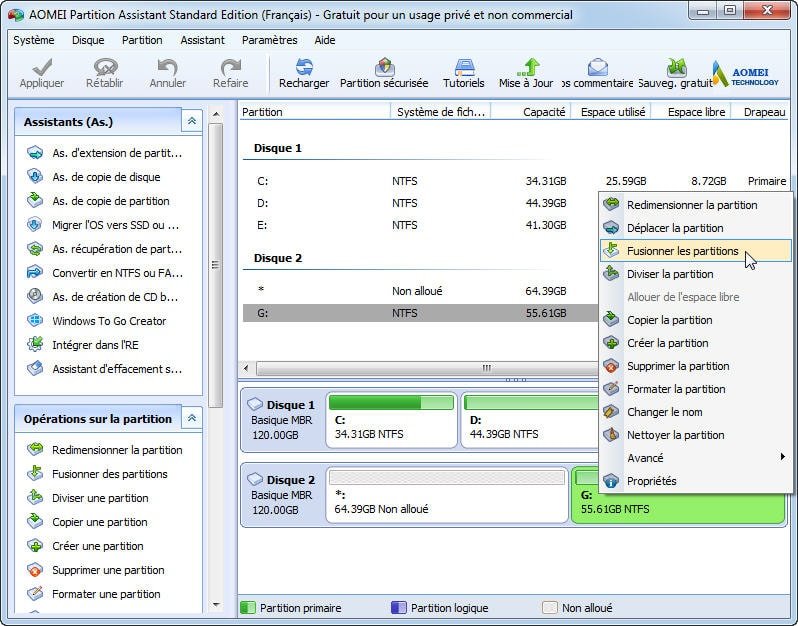
Task: Open the Système menu
Action: [x=34, y=40]
